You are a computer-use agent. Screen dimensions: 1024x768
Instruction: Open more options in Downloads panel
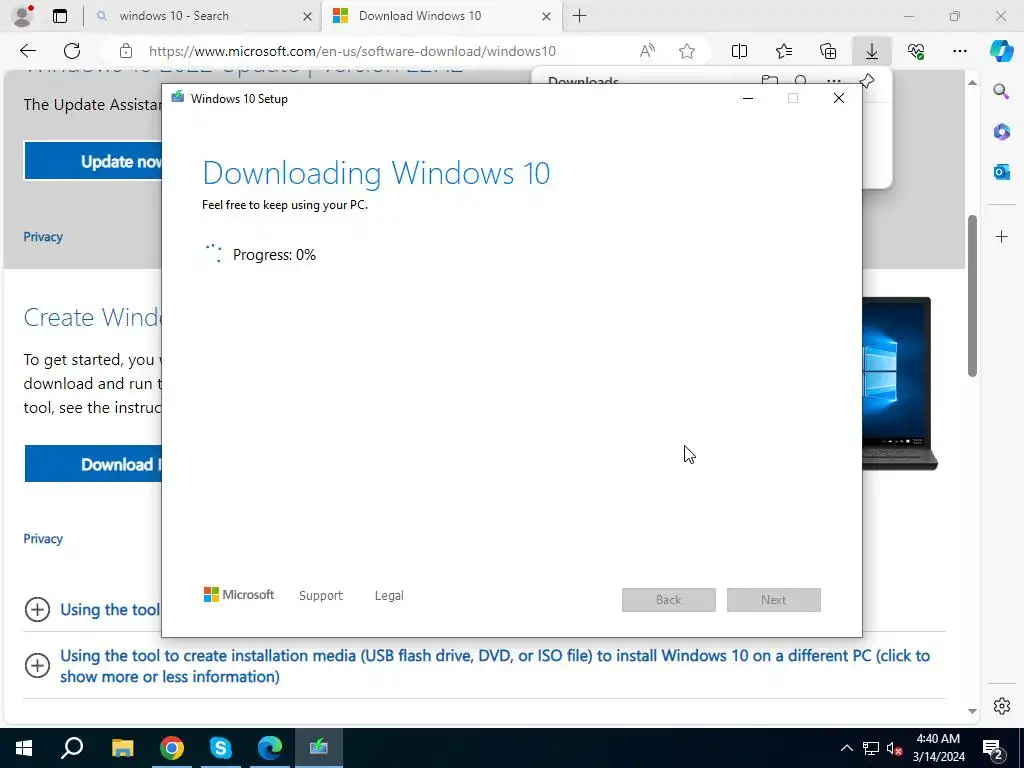click(x=834, y=82)
